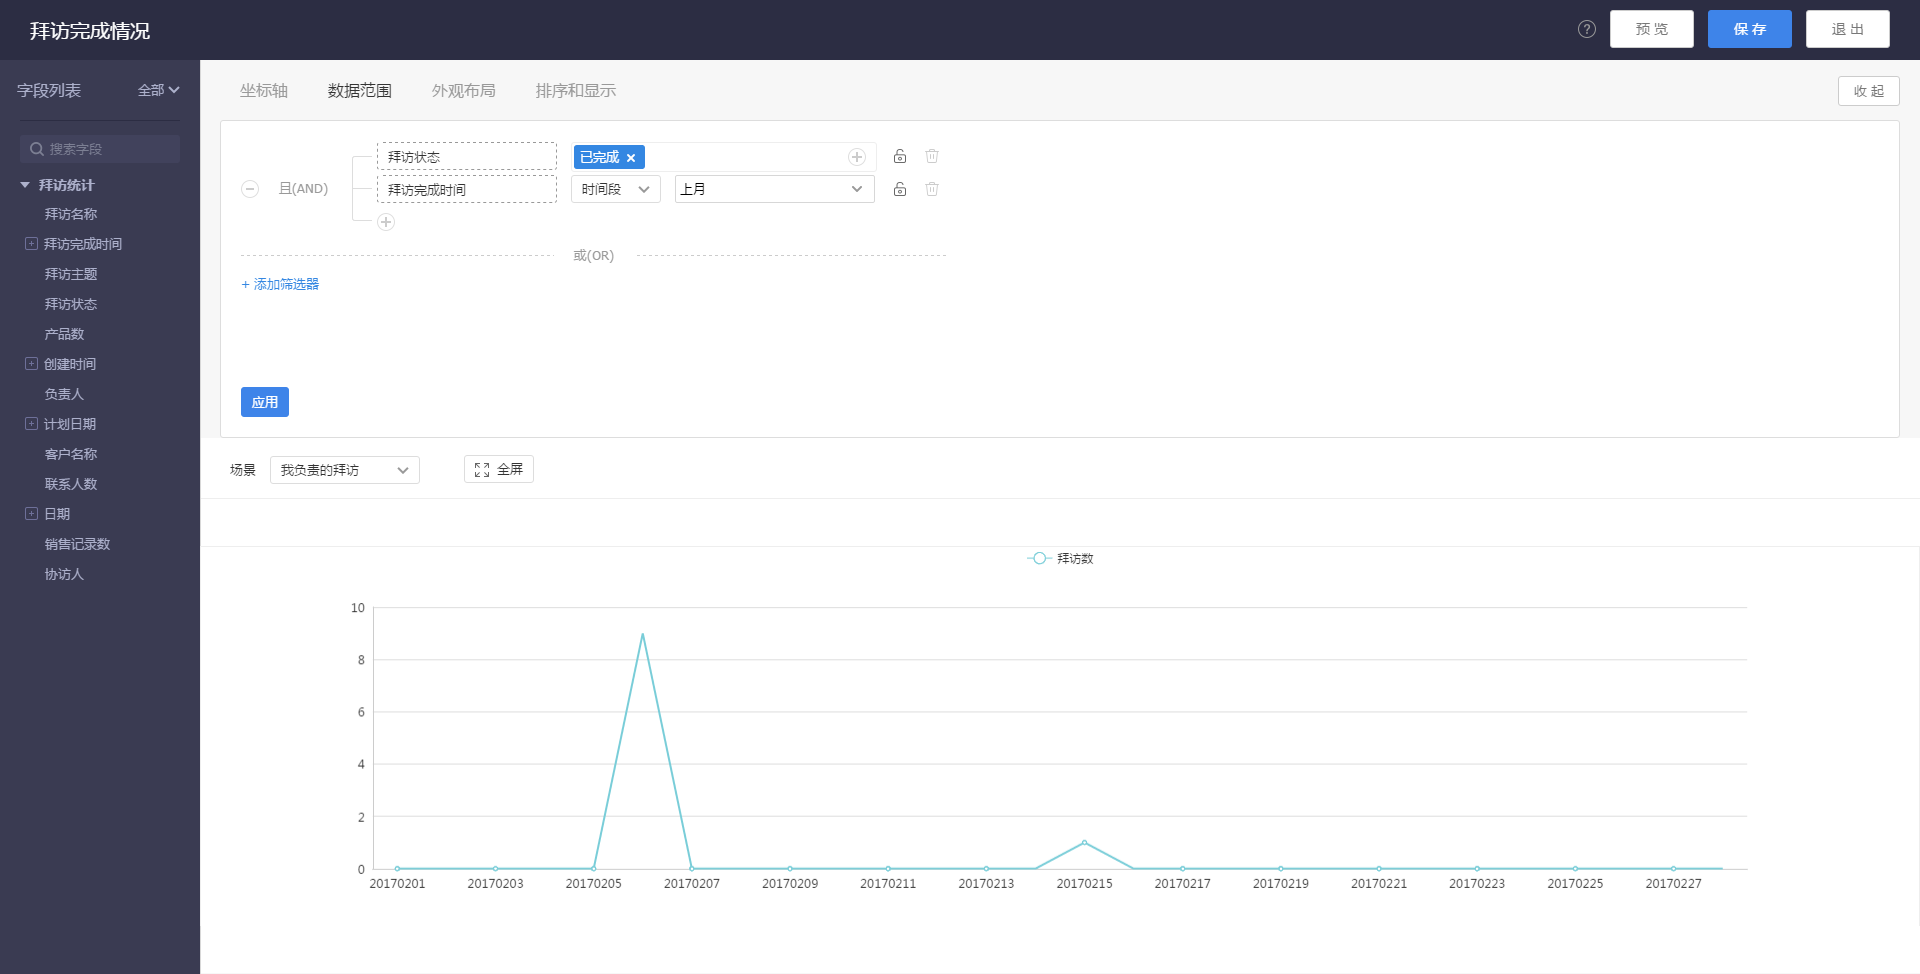The width and height of the screenshot is (1920, 974).
Task: Open the 我负责的拜访 scene dropdown
Action: pos(345,470)
